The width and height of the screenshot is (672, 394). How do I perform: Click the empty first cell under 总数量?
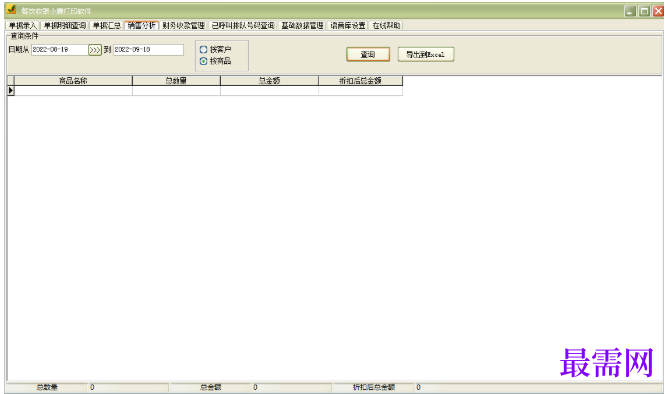176,90
